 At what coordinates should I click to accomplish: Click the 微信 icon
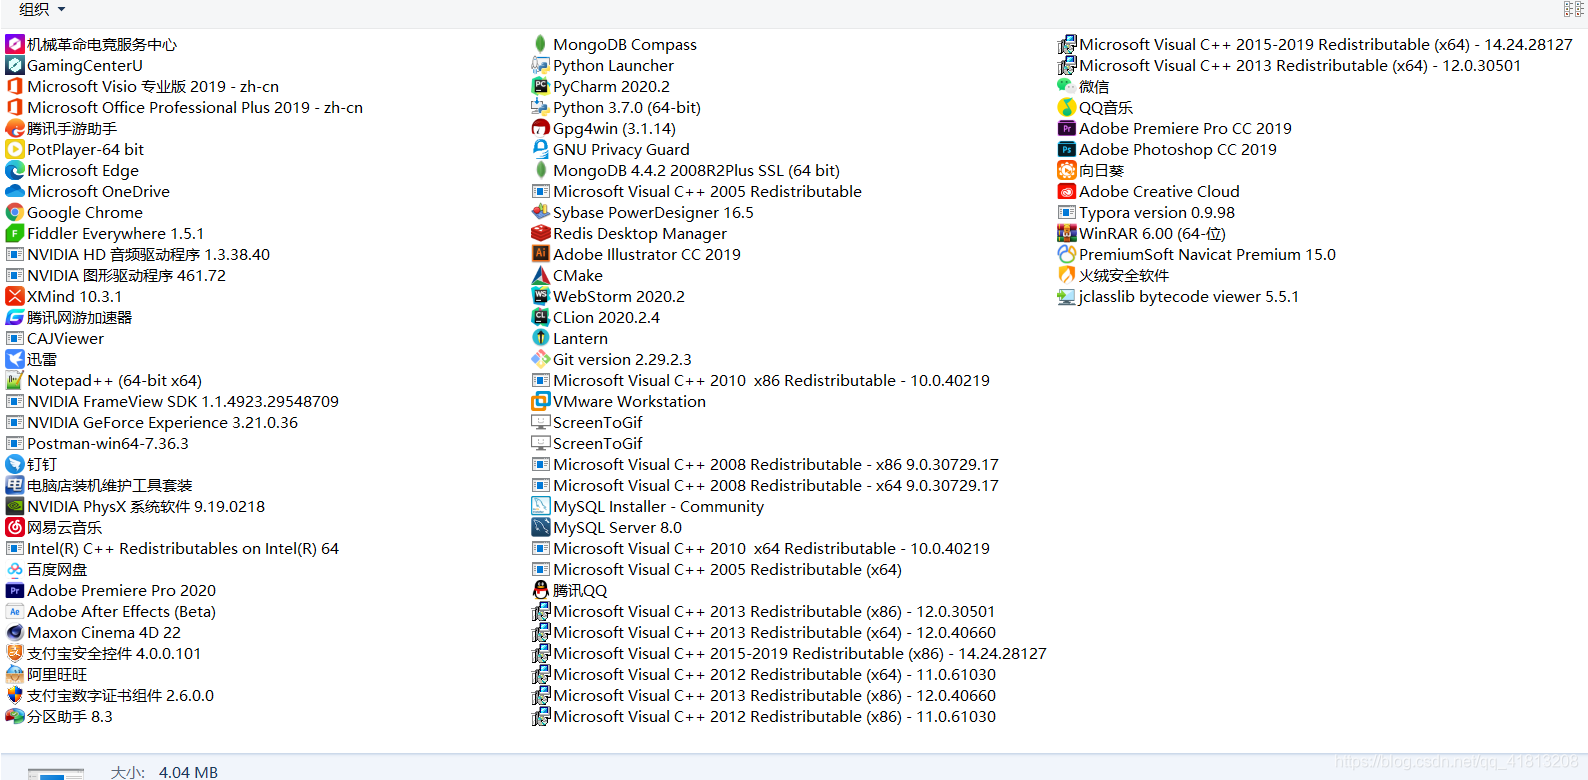(x=1067, y=86)
